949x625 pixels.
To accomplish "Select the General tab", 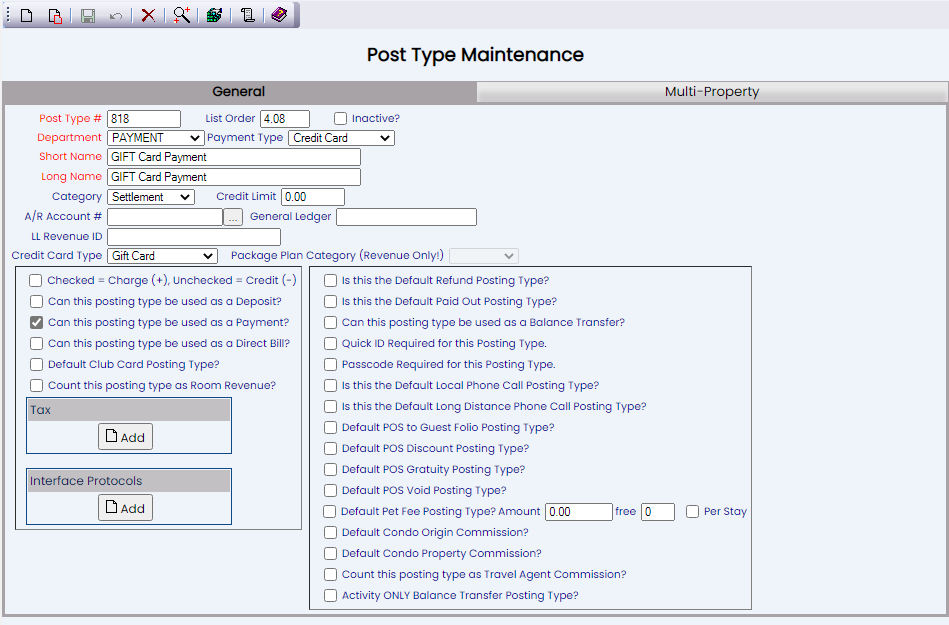I will [x=239, y=92].
